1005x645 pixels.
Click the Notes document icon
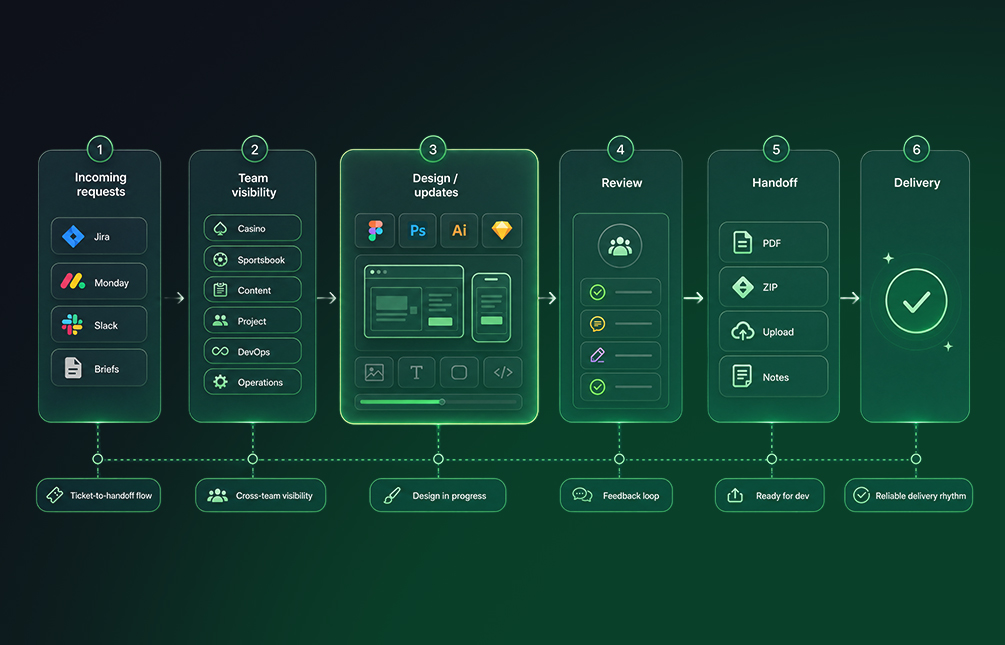(x=742, y=376)
